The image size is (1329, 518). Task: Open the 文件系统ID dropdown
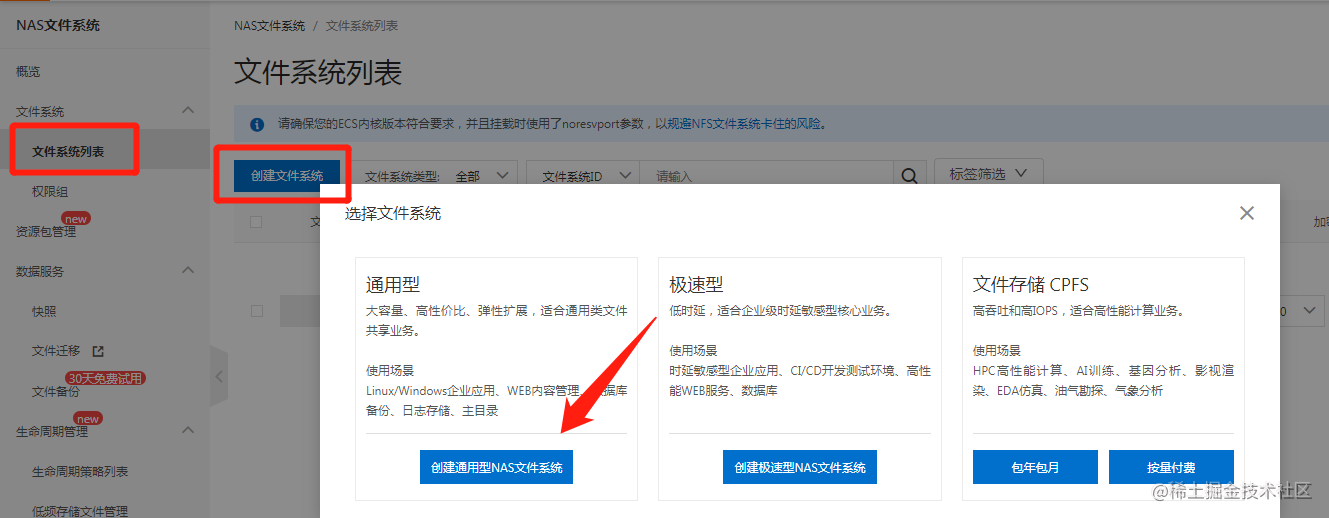point(582,176)
